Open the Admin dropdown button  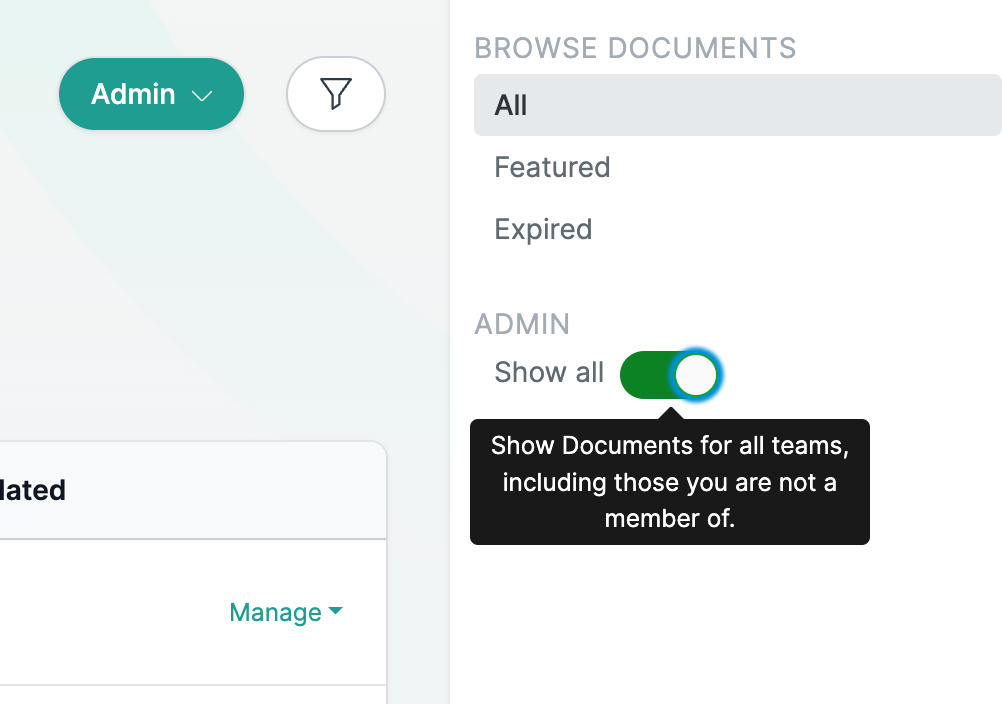tap(151, 94)
